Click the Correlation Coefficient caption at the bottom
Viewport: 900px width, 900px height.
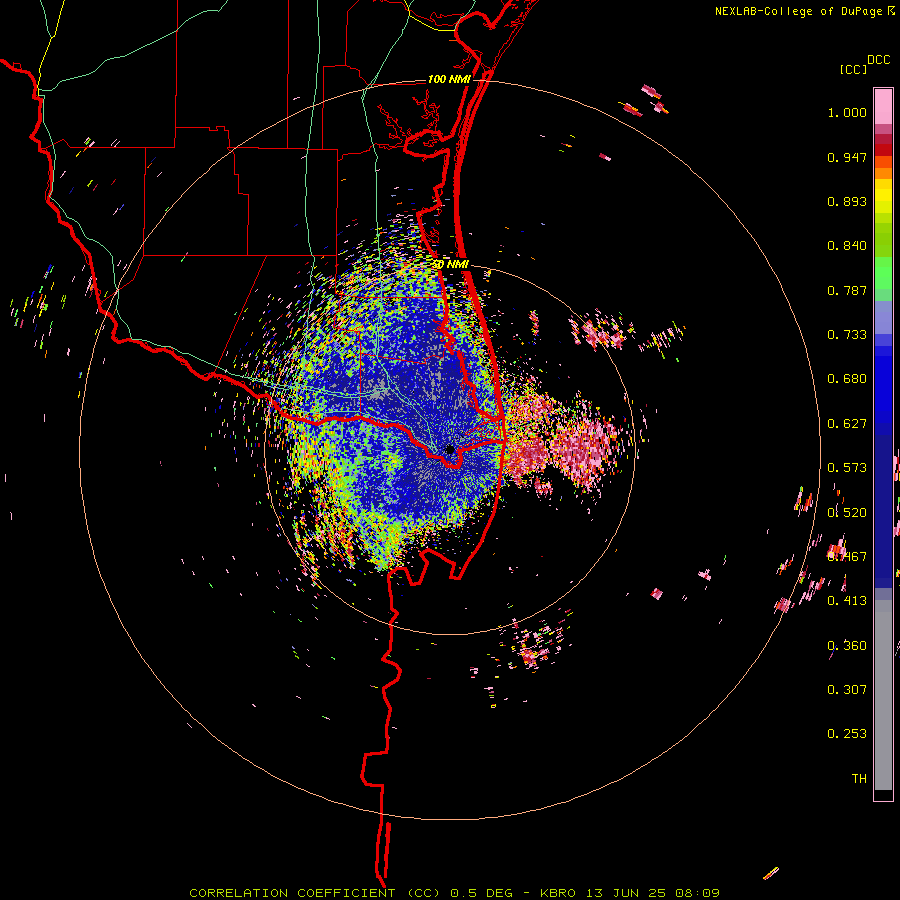(x=454, y=893)
